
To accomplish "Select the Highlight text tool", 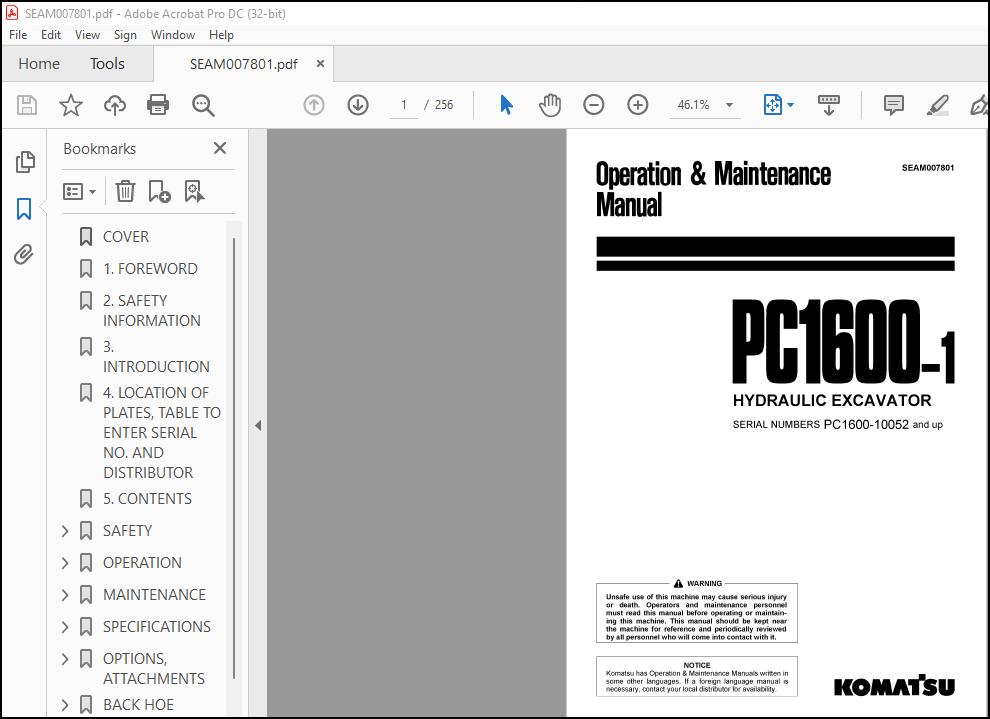I will (938, 105).
